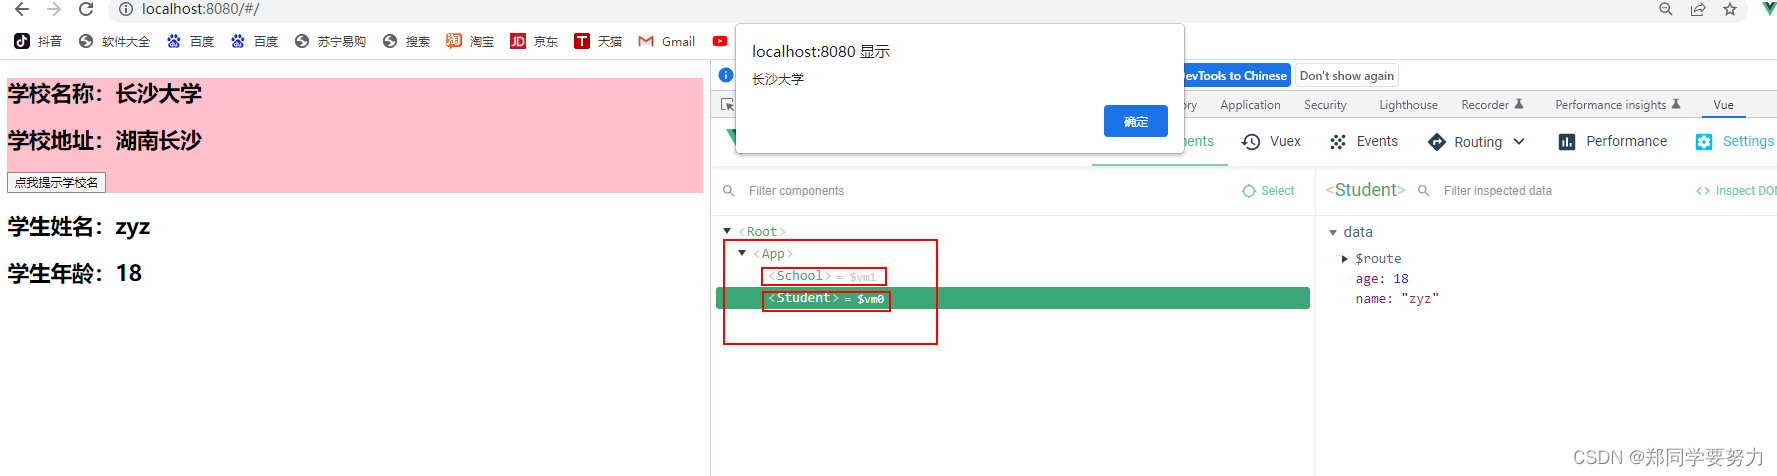Select the Vue DevTools tab
The height and width of the screenshot is (476, 1777).
click(1723, 105)
